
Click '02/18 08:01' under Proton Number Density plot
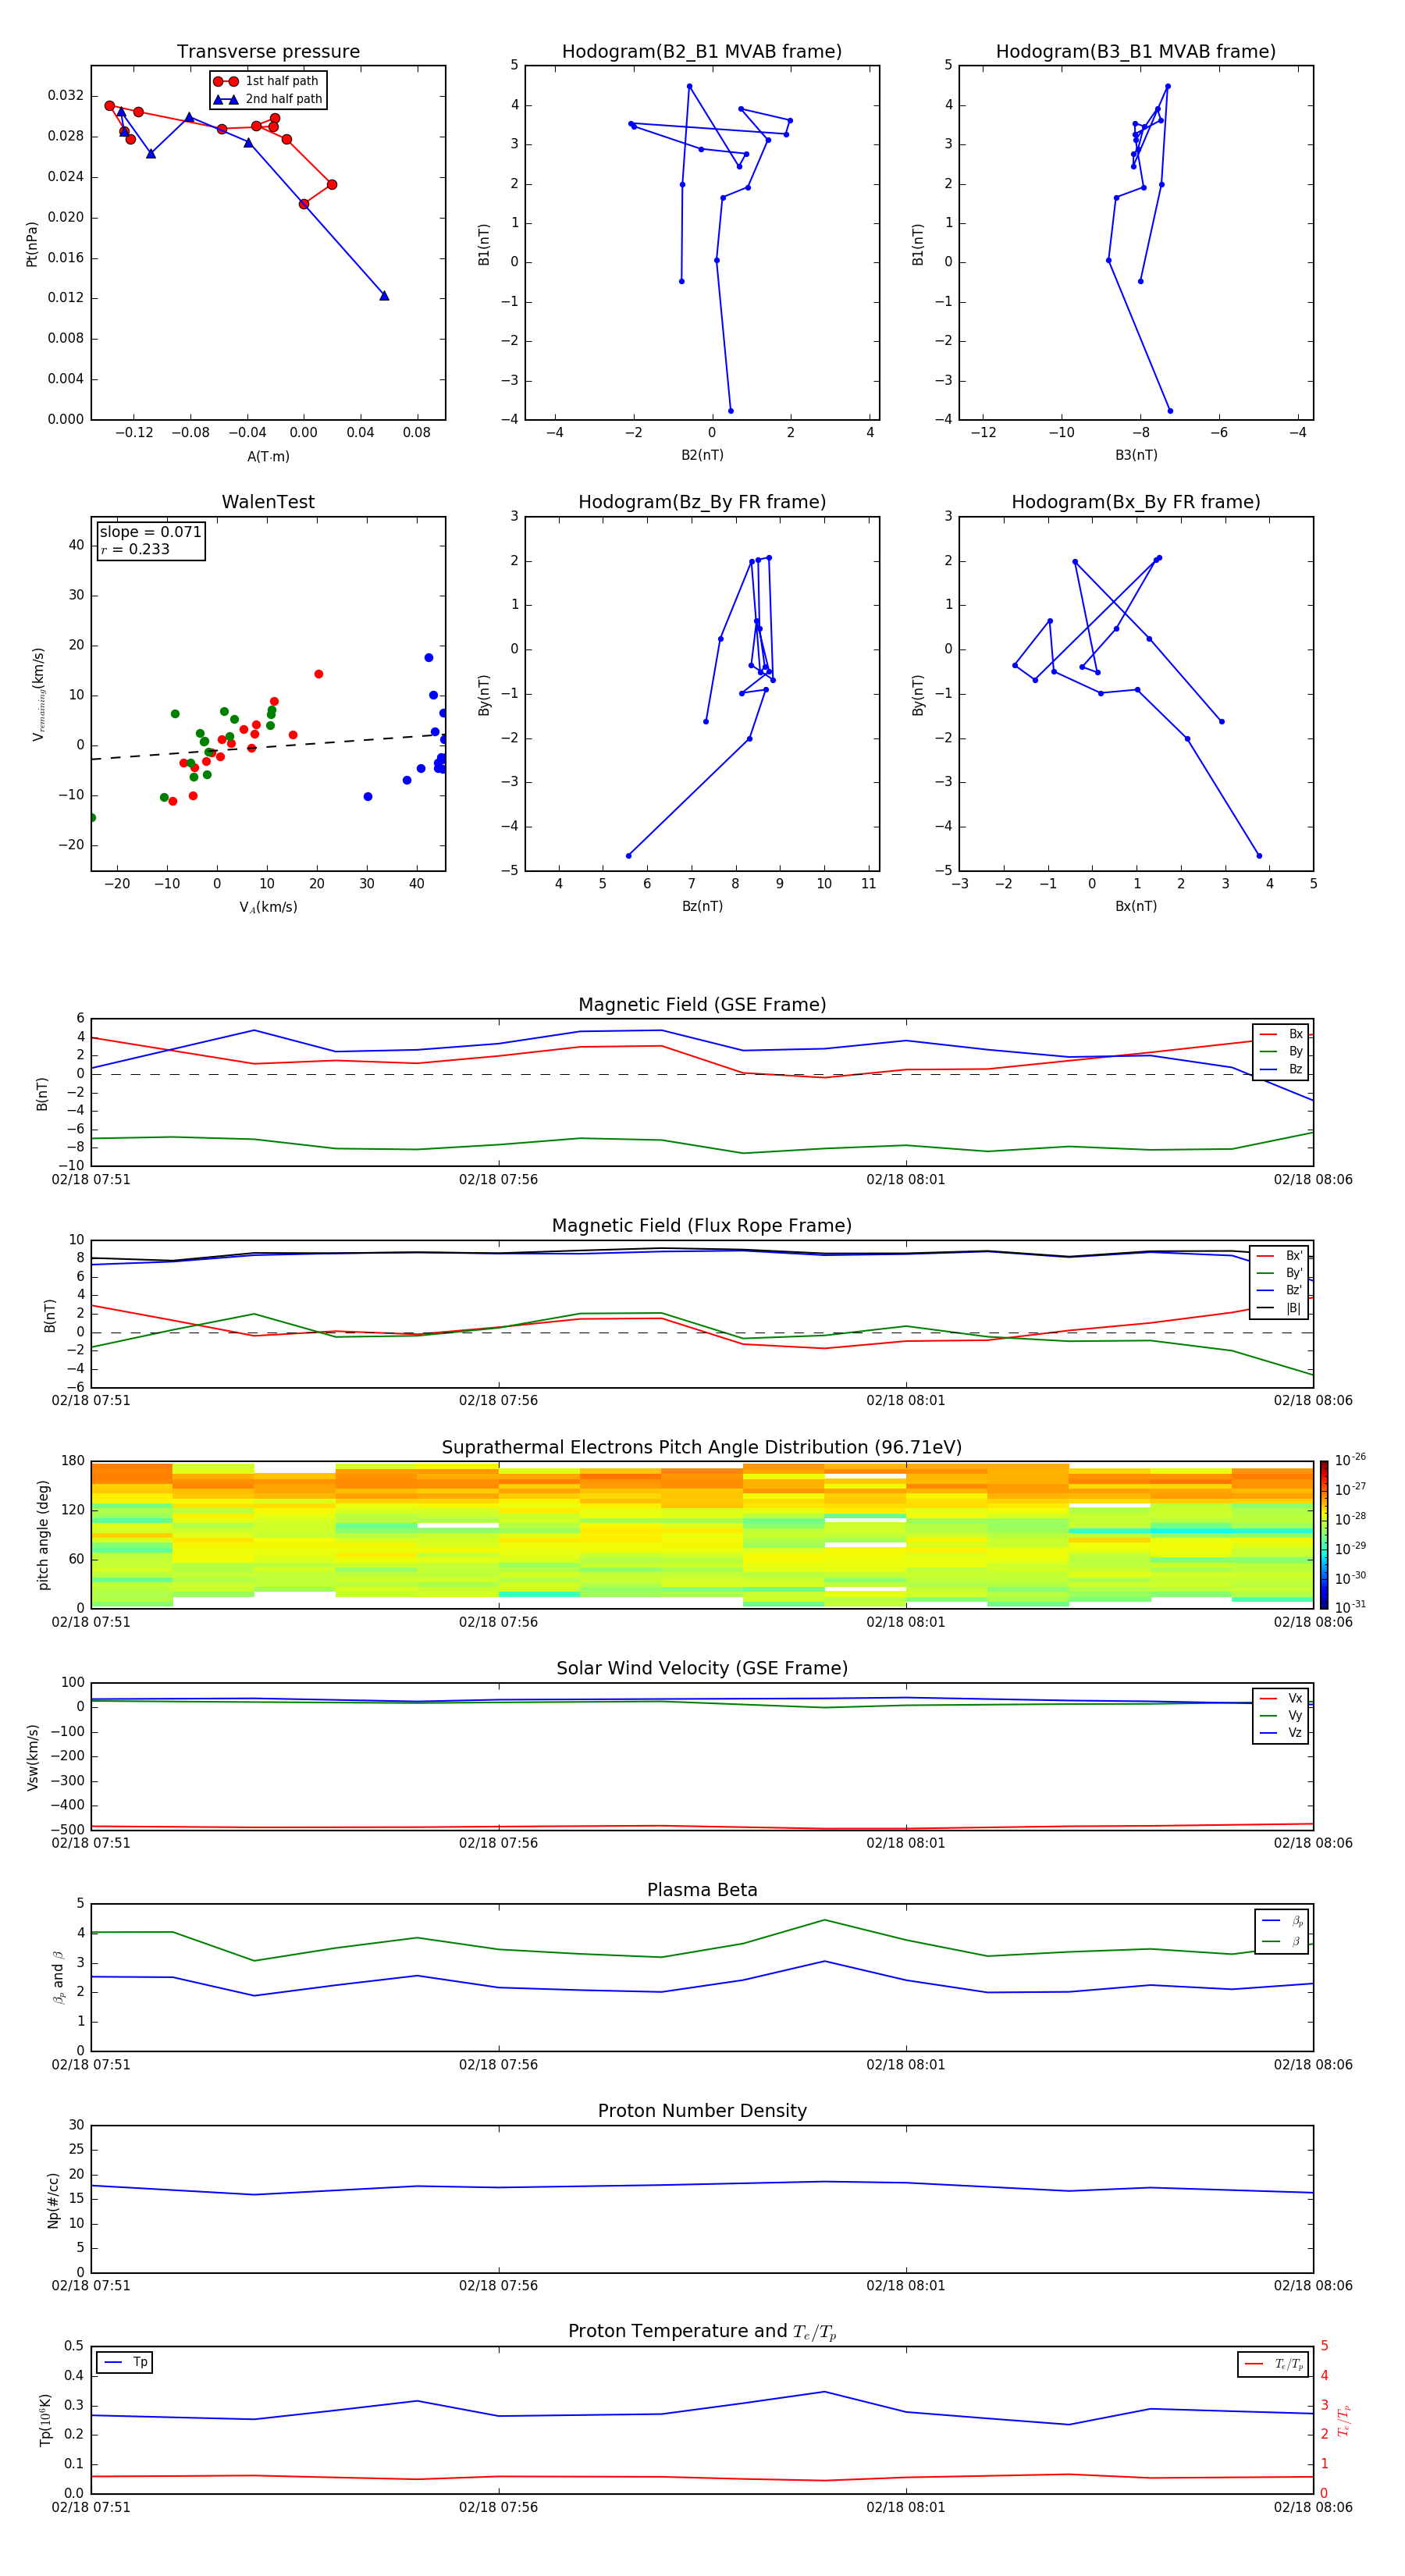click(x=906, y=2286)
